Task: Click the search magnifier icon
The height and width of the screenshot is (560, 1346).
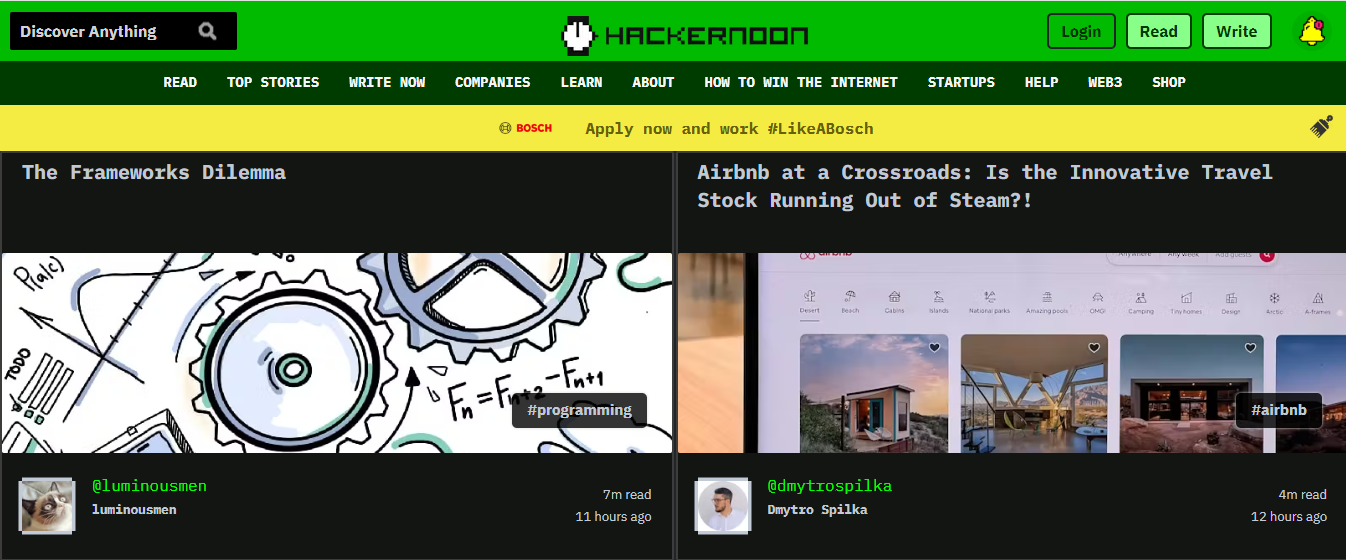Action: [x=207, y=31]
